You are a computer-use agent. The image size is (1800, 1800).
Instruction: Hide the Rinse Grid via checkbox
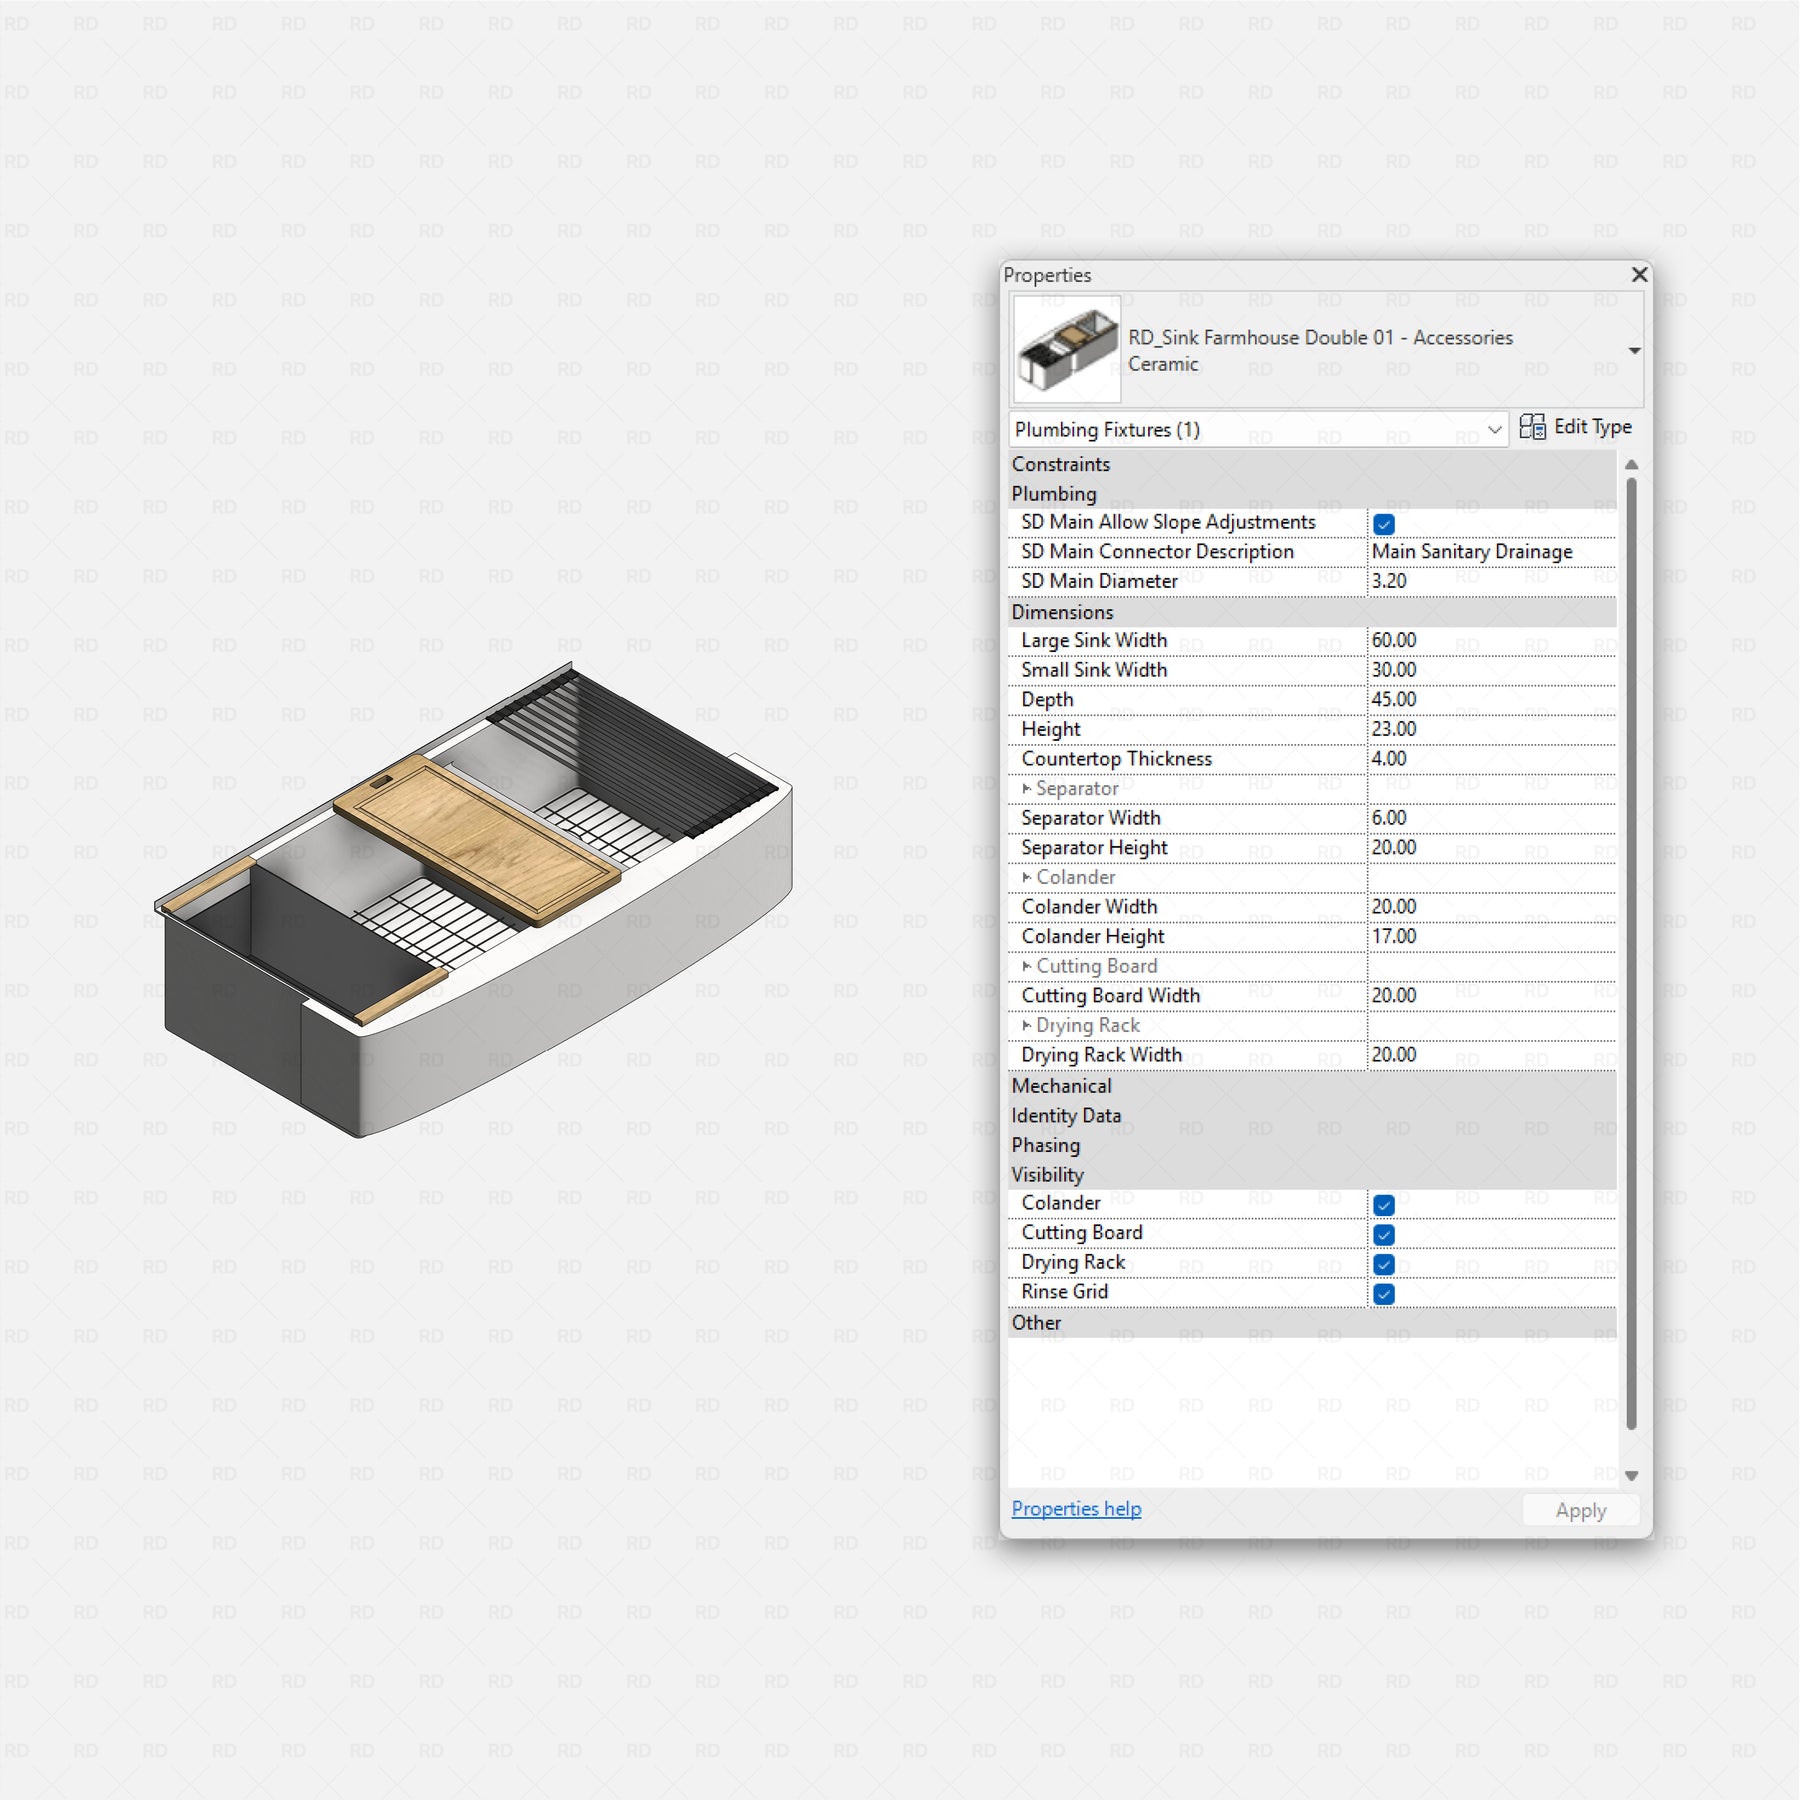pyautogui.click(x=1384, y=1294)
